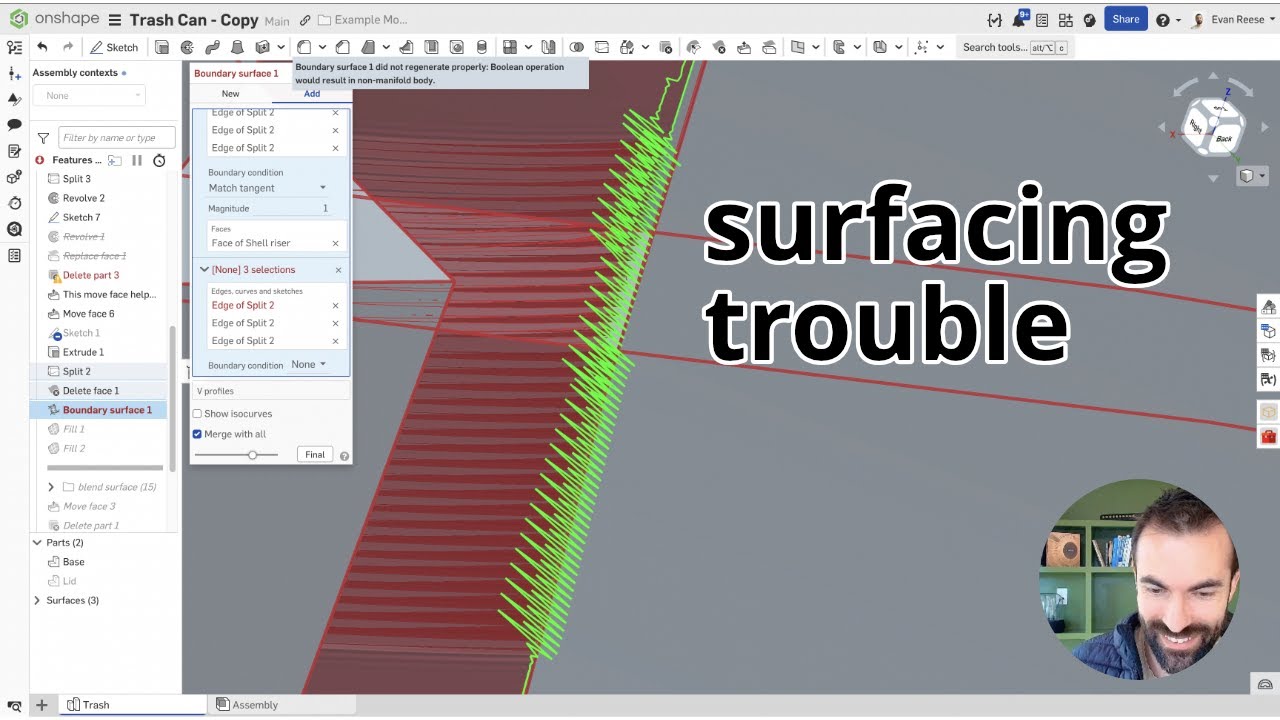Copy the document link icon
The height and width of the screenshot is (720, 1280).
pos(305,20)
